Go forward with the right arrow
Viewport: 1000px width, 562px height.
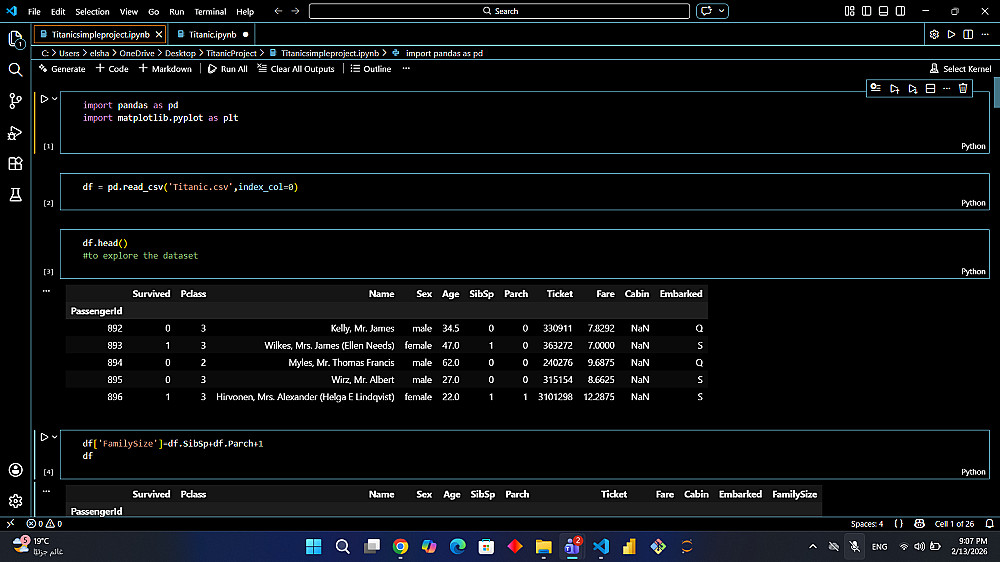click(x=295, y=11)
